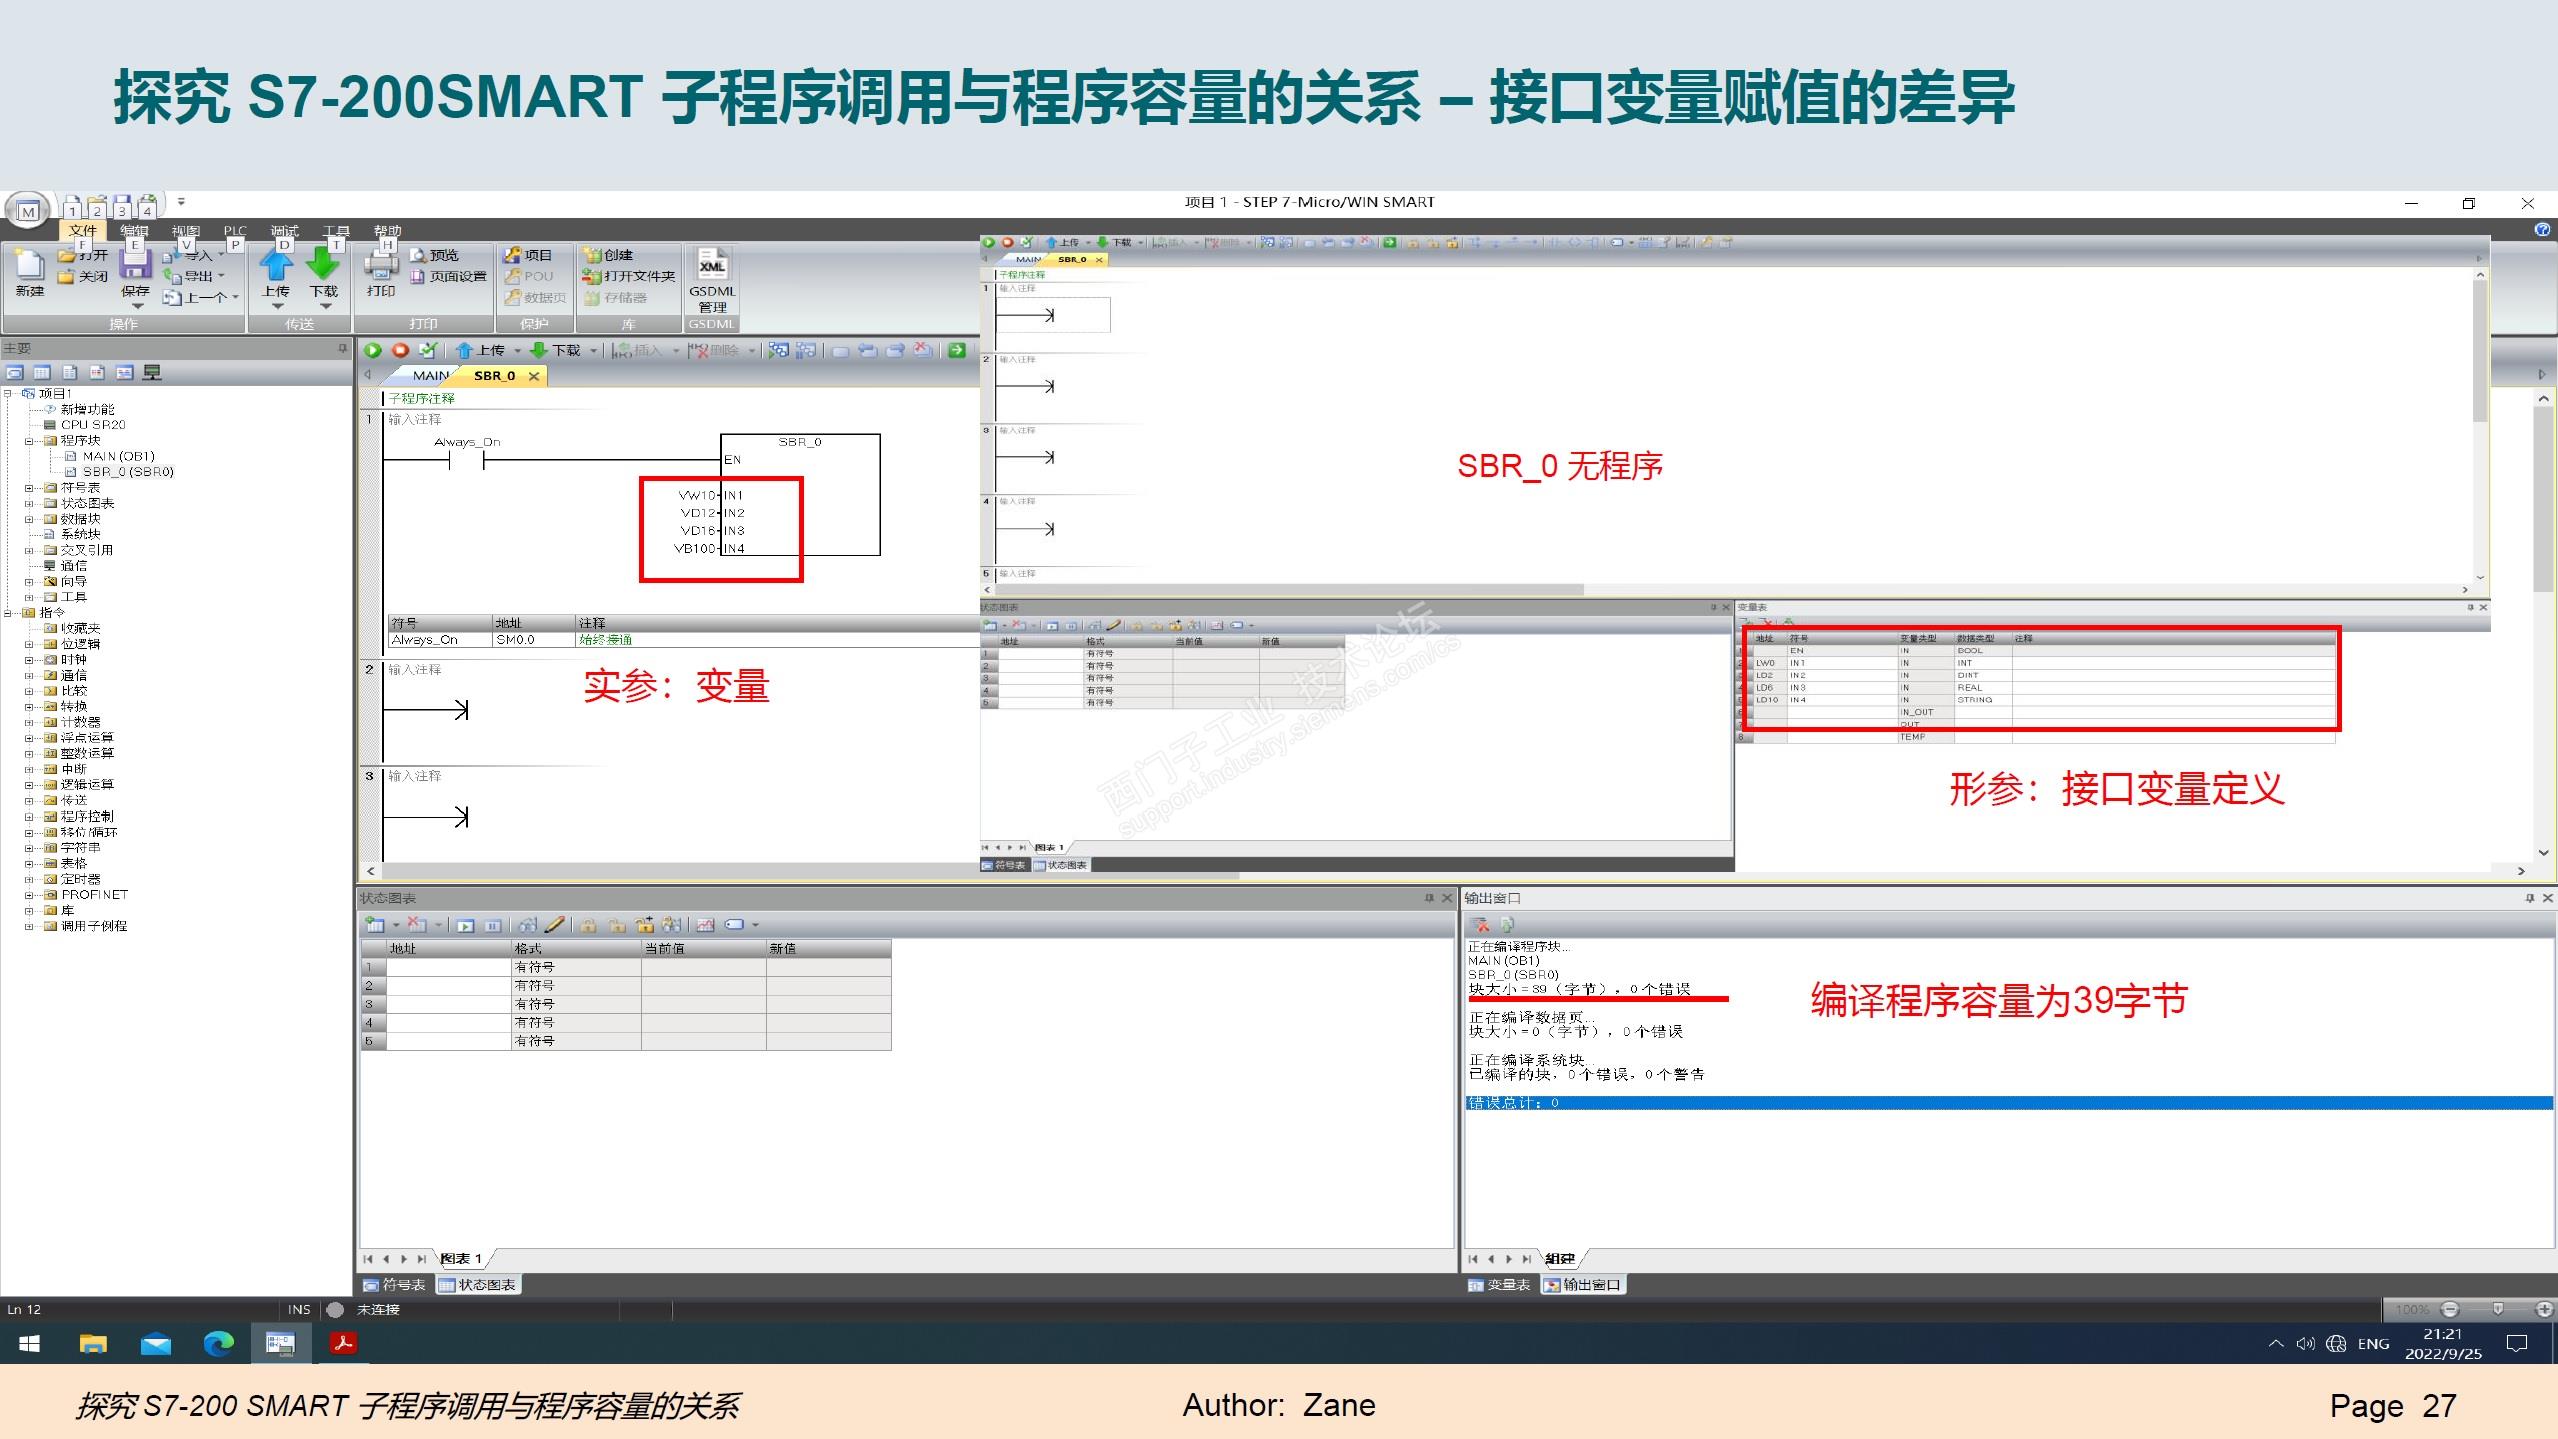Expand the Symbol Table tree node
Image resolution: width=2558 pixels, height=1439 pixels.
[29, 488]
